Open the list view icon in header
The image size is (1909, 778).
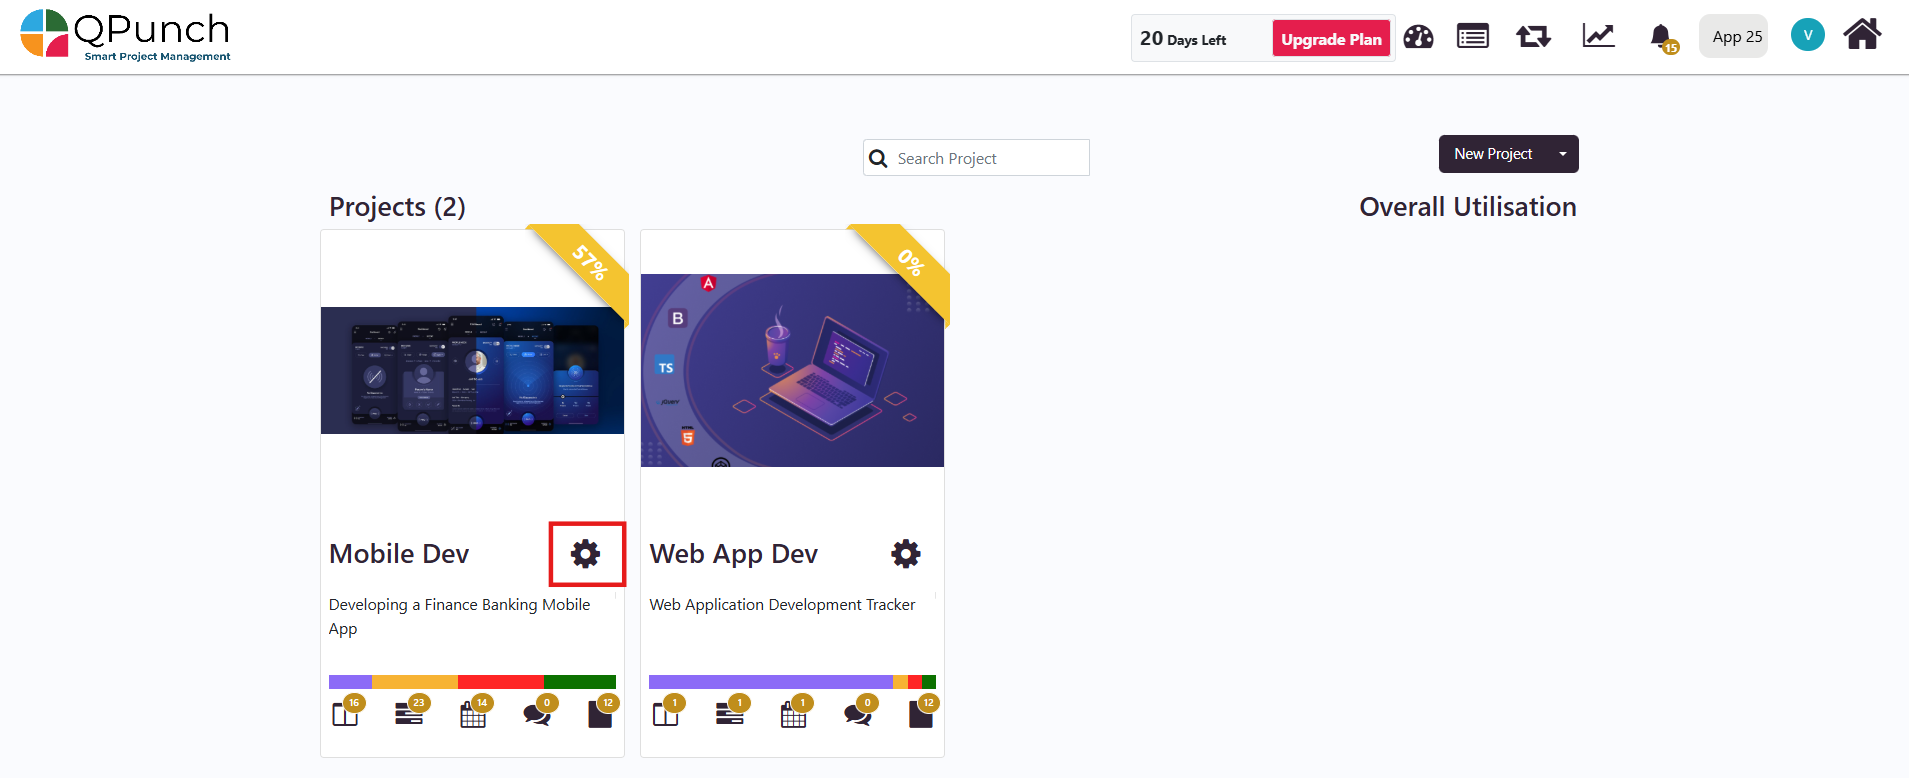click(1473, 37)
